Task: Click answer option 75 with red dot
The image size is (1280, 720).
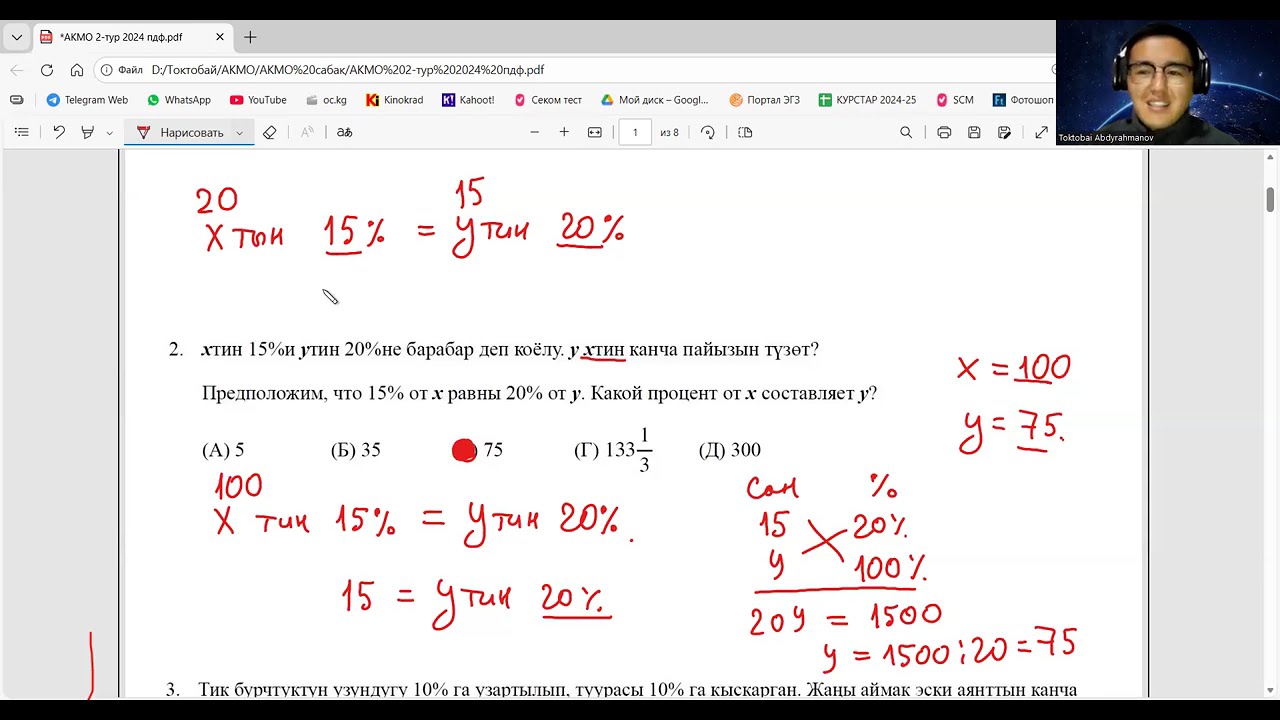Action: pyautogui.click(x=478, y=450)
